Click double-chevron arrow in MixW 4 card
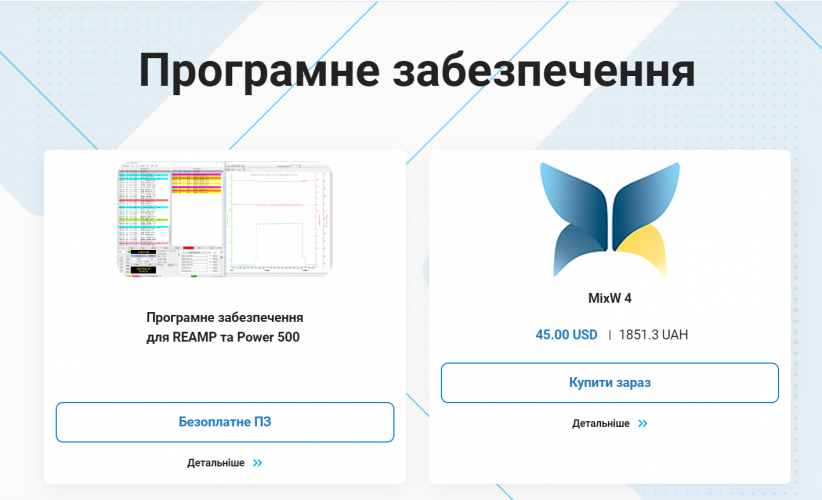The height and width of the screenshot is (500, 822). point(643,423)
